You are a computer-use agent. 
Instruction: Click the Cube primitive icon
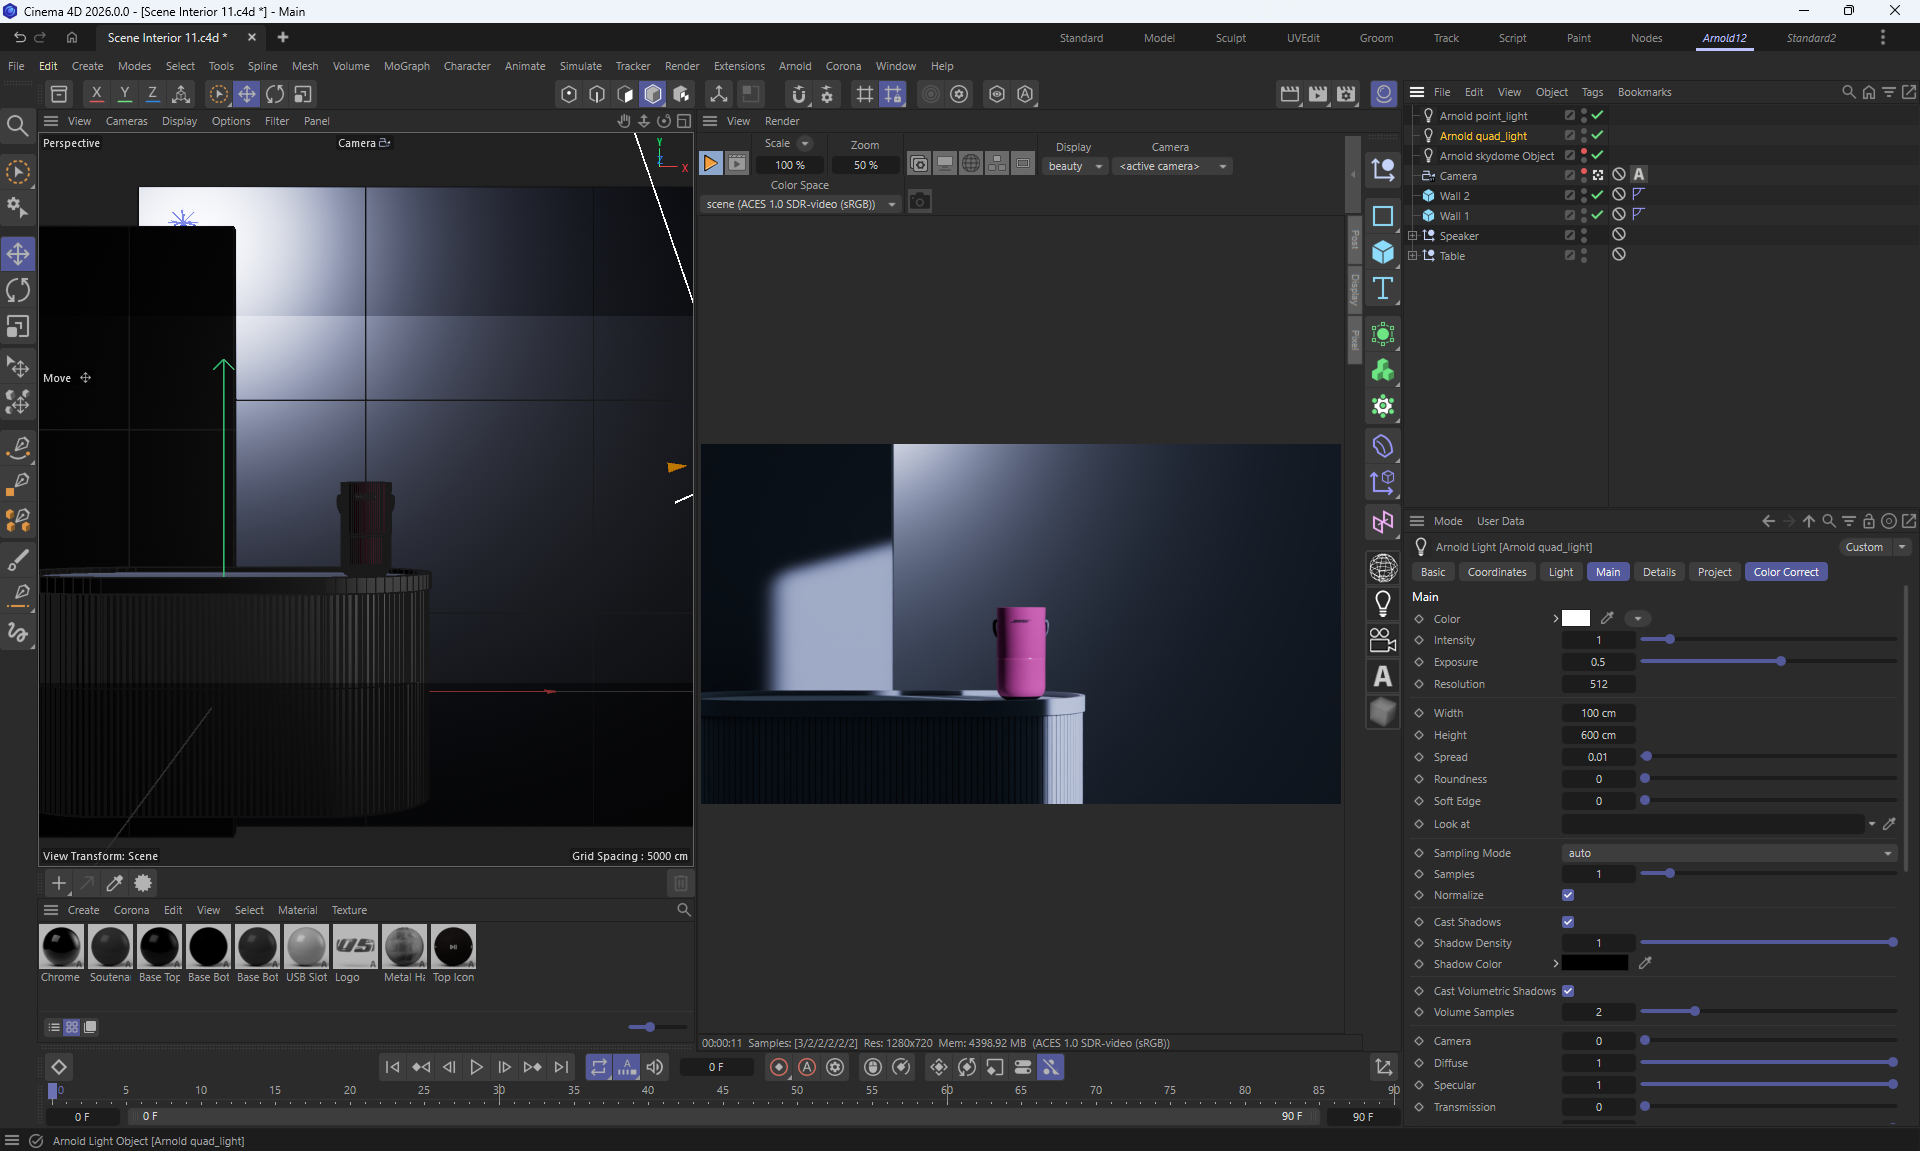point(1383,252)
